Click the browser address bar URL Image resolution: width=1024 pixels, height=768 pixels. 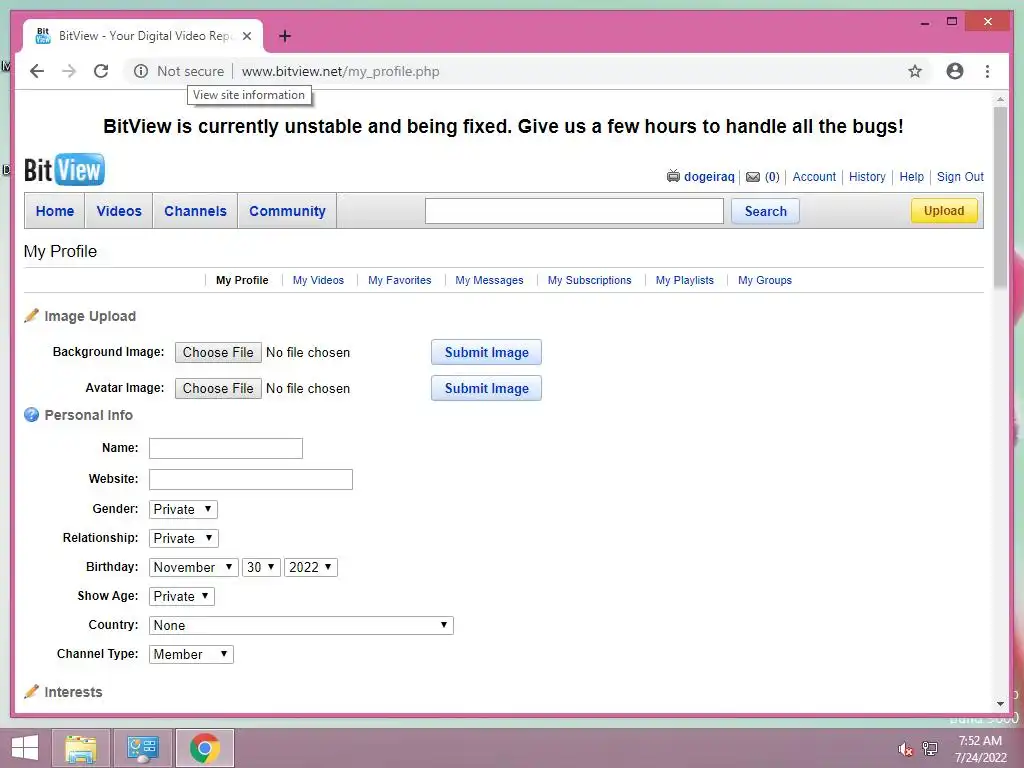pos(340,71)
